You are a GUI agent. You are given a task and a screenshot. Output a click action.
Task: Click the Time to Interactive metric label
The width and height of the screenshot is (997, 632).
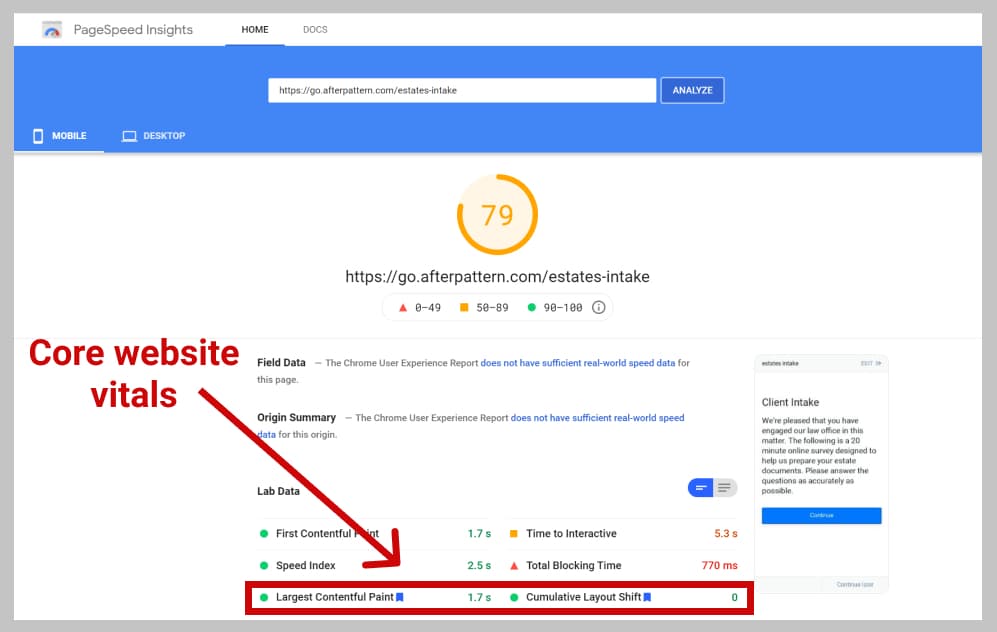pos(571,533)
